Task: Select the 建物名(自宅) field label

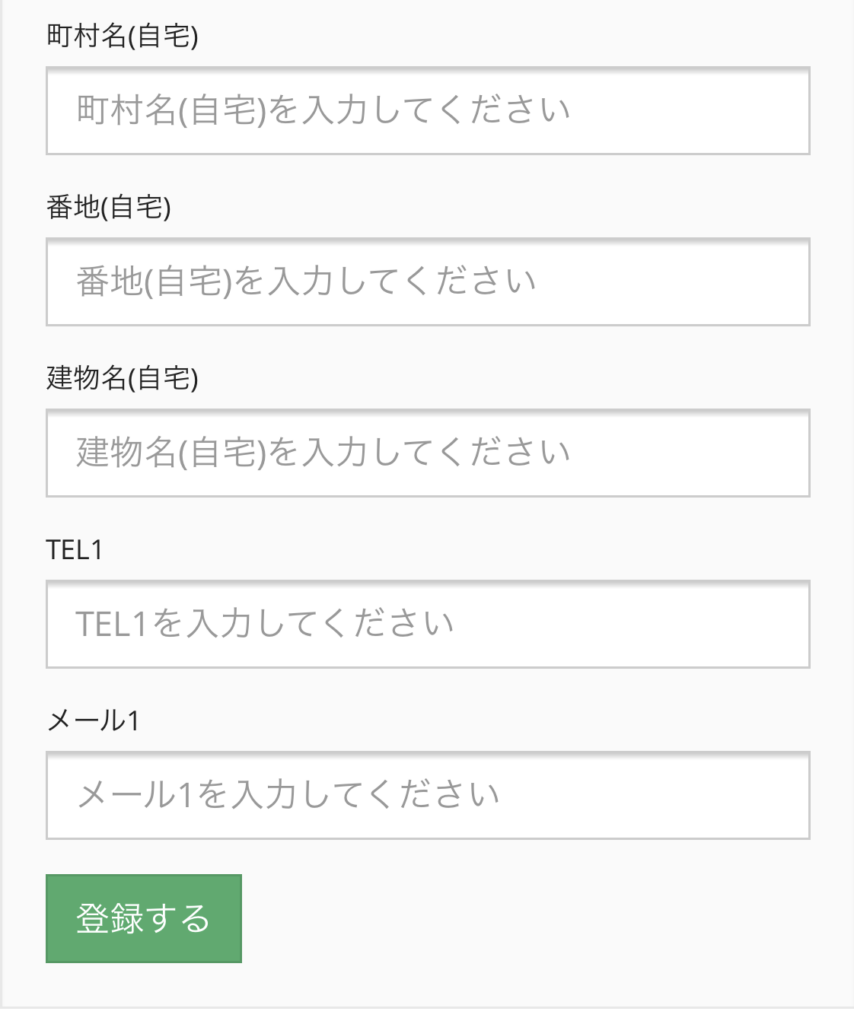Action: point(122,378)
